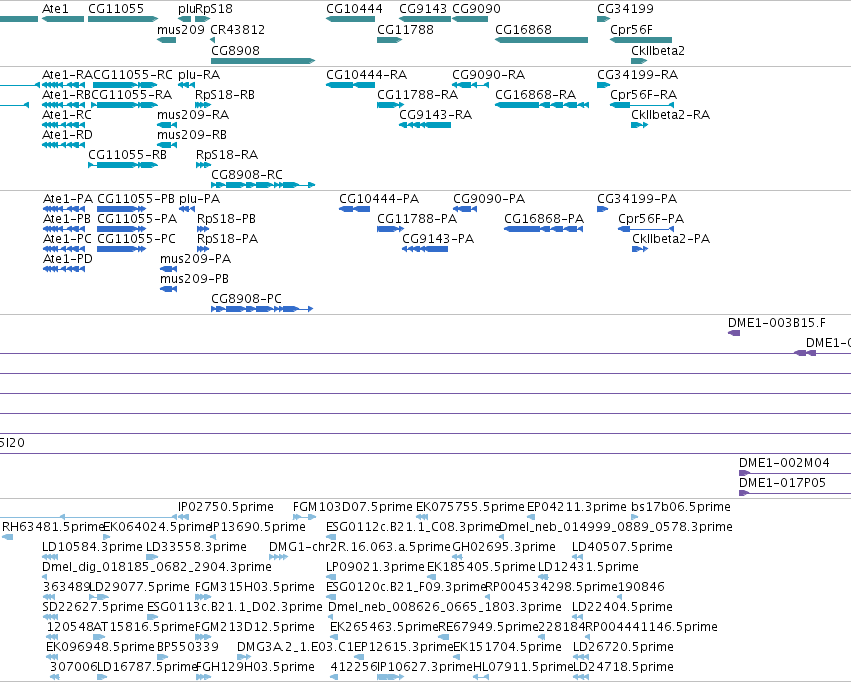This screenshot has height=682, width=851.
Task: Click protein CG8908-PC feature
Action: 262,309
